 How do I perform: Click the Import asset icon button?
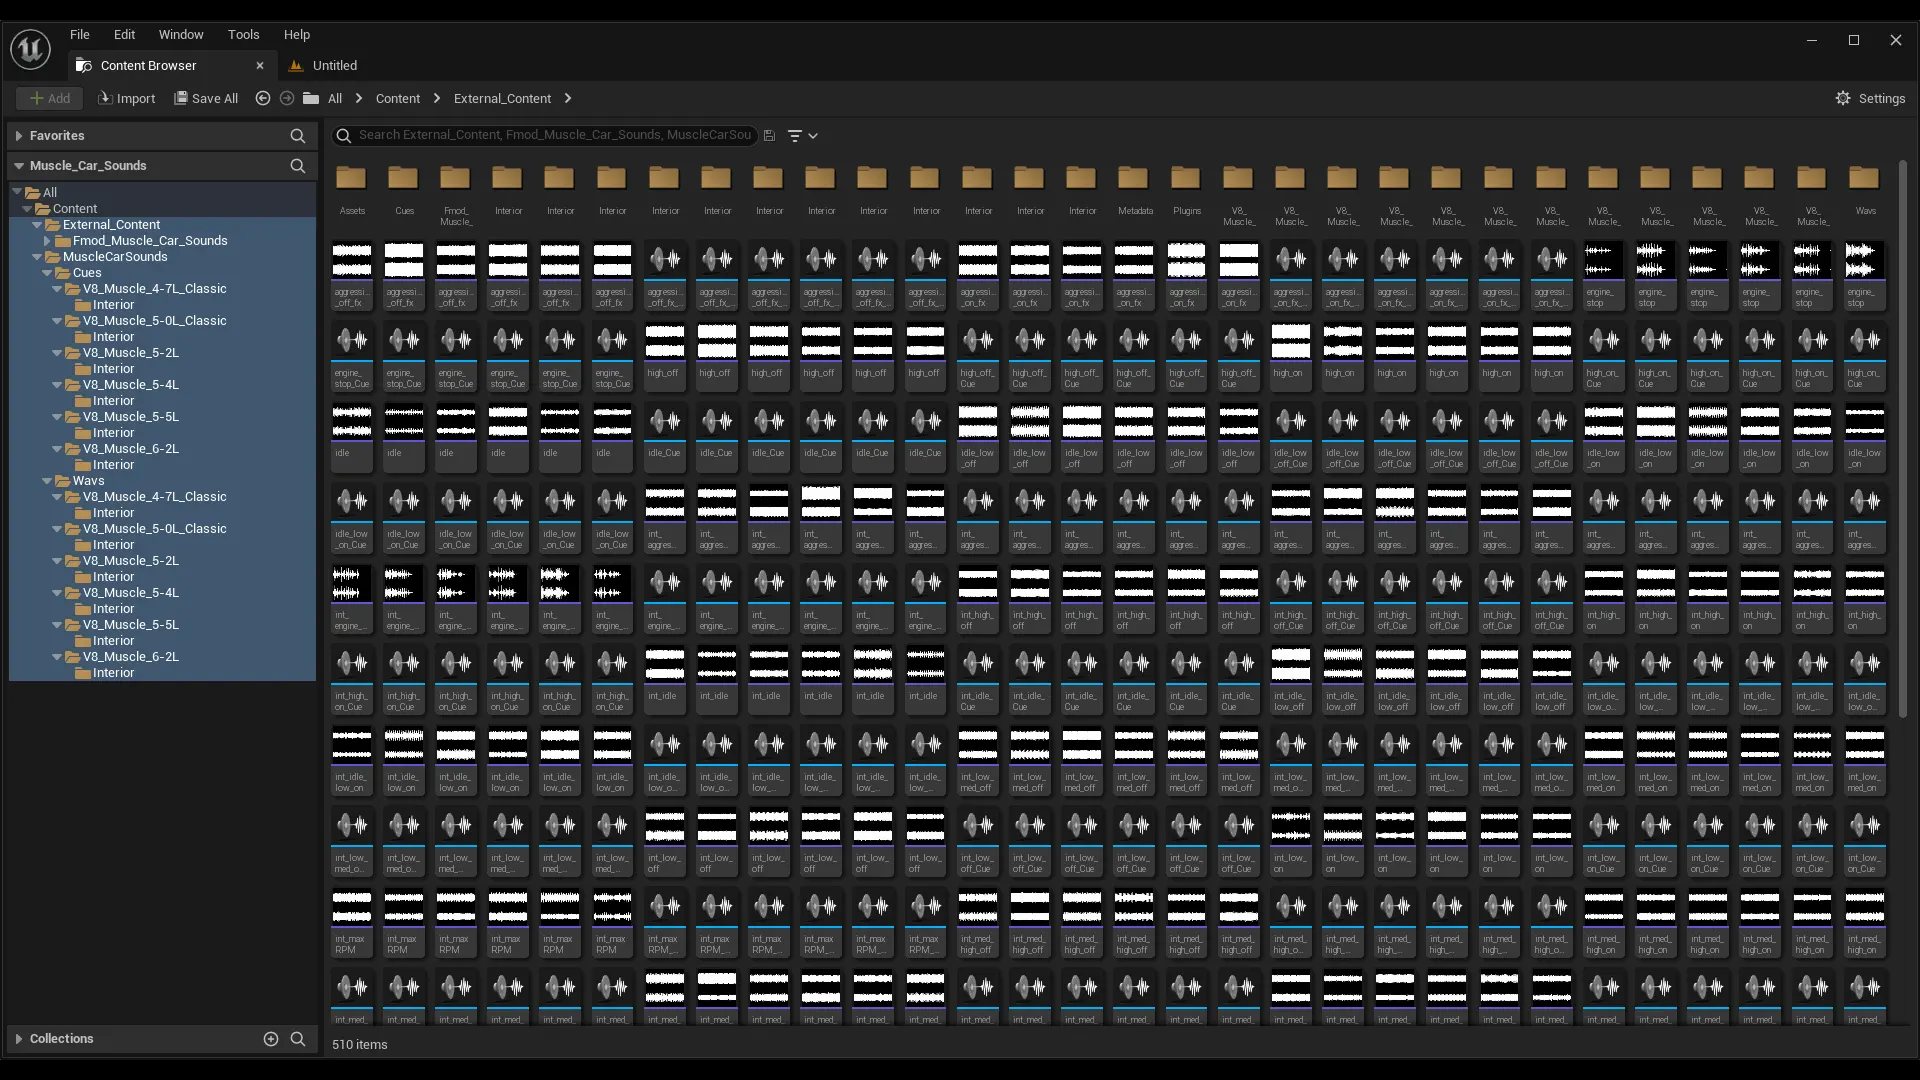[105, 98]
